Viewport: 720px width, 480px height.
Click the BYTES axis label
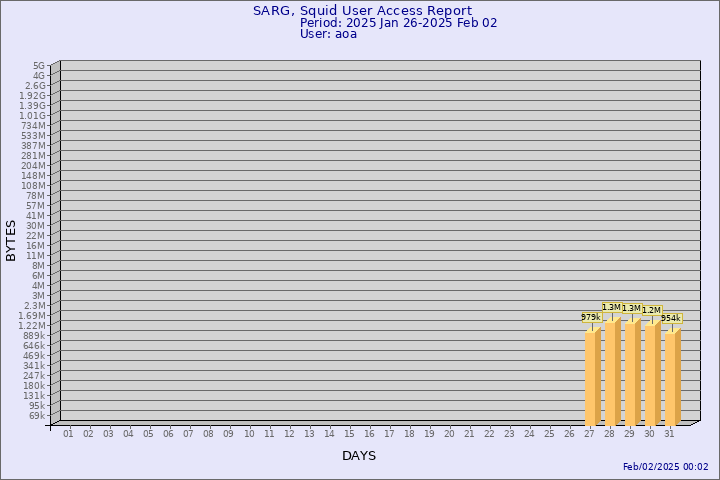click(11, 240)
